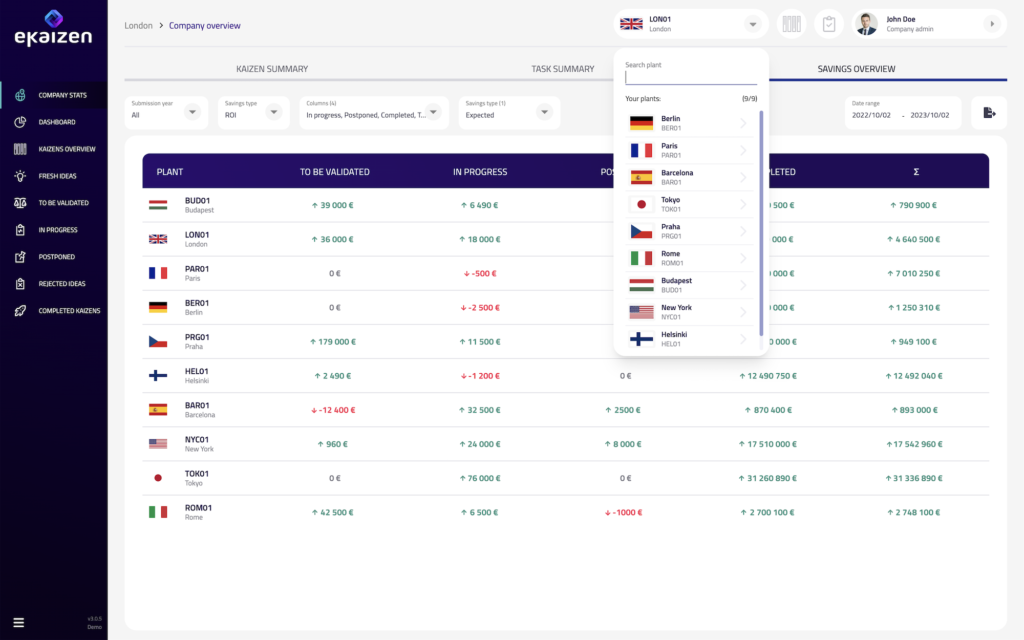Open To Be Validated scale icon
1024x640 pixels.
20,203
